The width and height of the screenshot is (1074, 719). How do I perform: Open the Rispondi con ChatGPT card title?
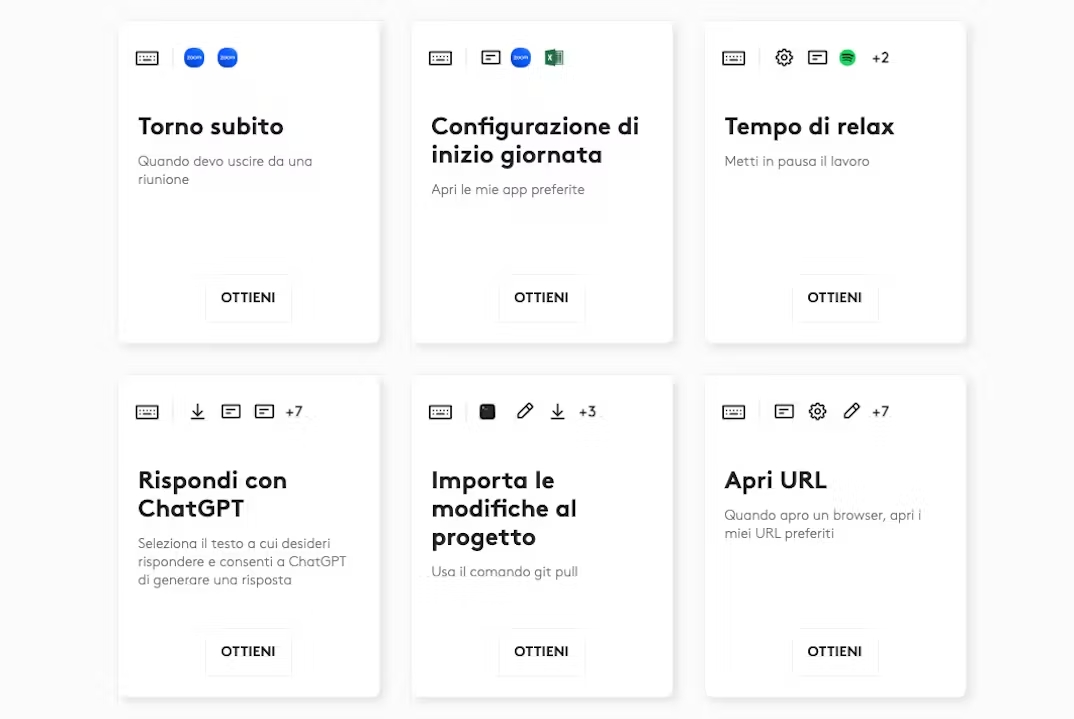[x=212, y=494]
